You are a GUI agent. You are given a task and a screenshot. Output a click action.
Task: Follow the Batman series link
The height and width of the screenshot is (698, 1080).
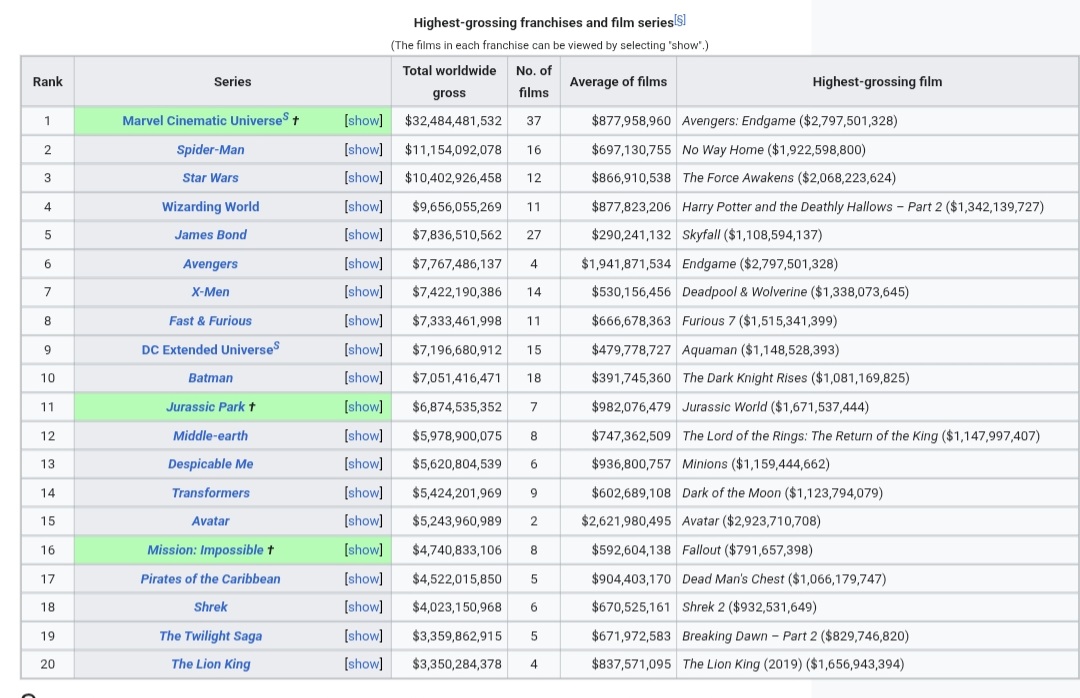pyautogui.click(x=210, y=378)
